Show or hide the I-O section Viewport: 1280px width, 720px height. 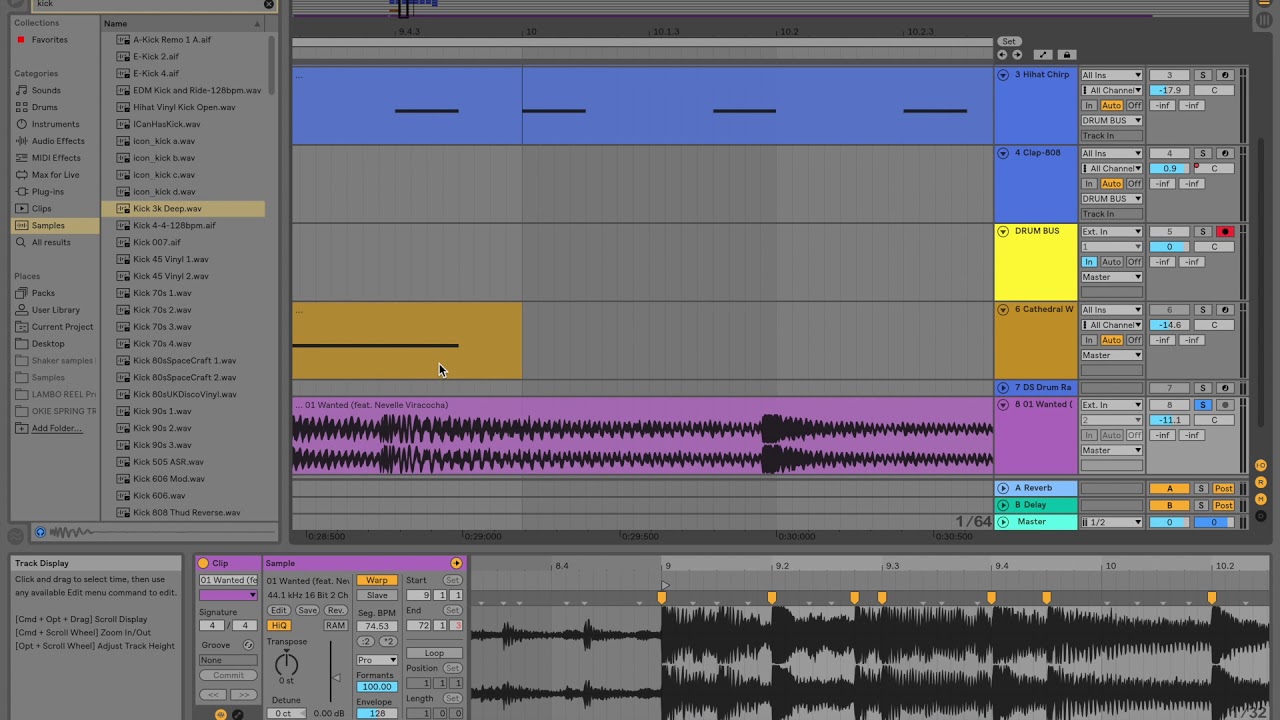pyautogui.click(x=1261, y=466)
